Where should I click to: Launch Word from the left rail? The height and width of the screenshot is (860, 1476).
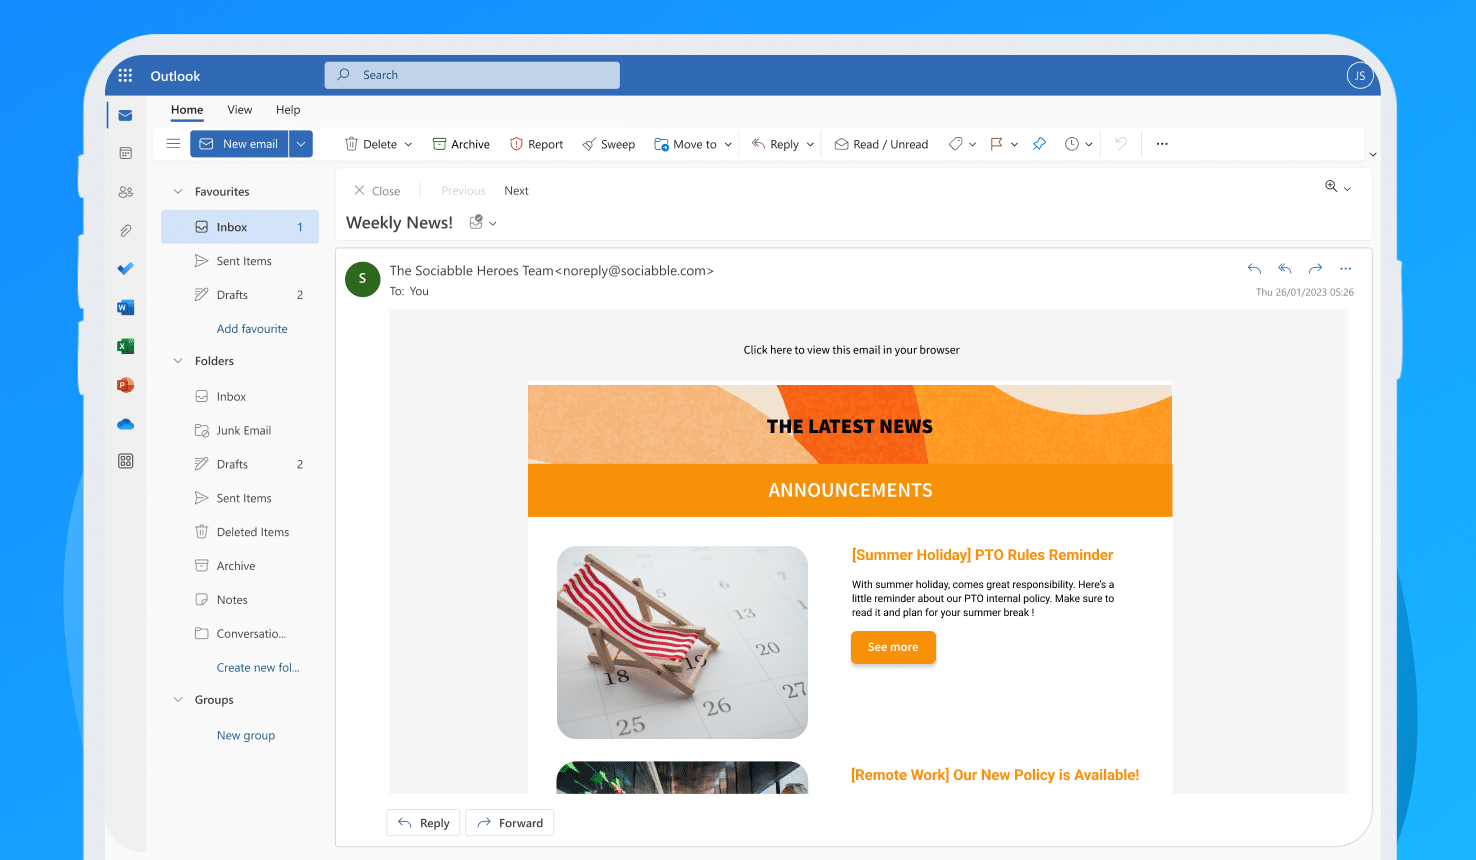coord(125,307)
